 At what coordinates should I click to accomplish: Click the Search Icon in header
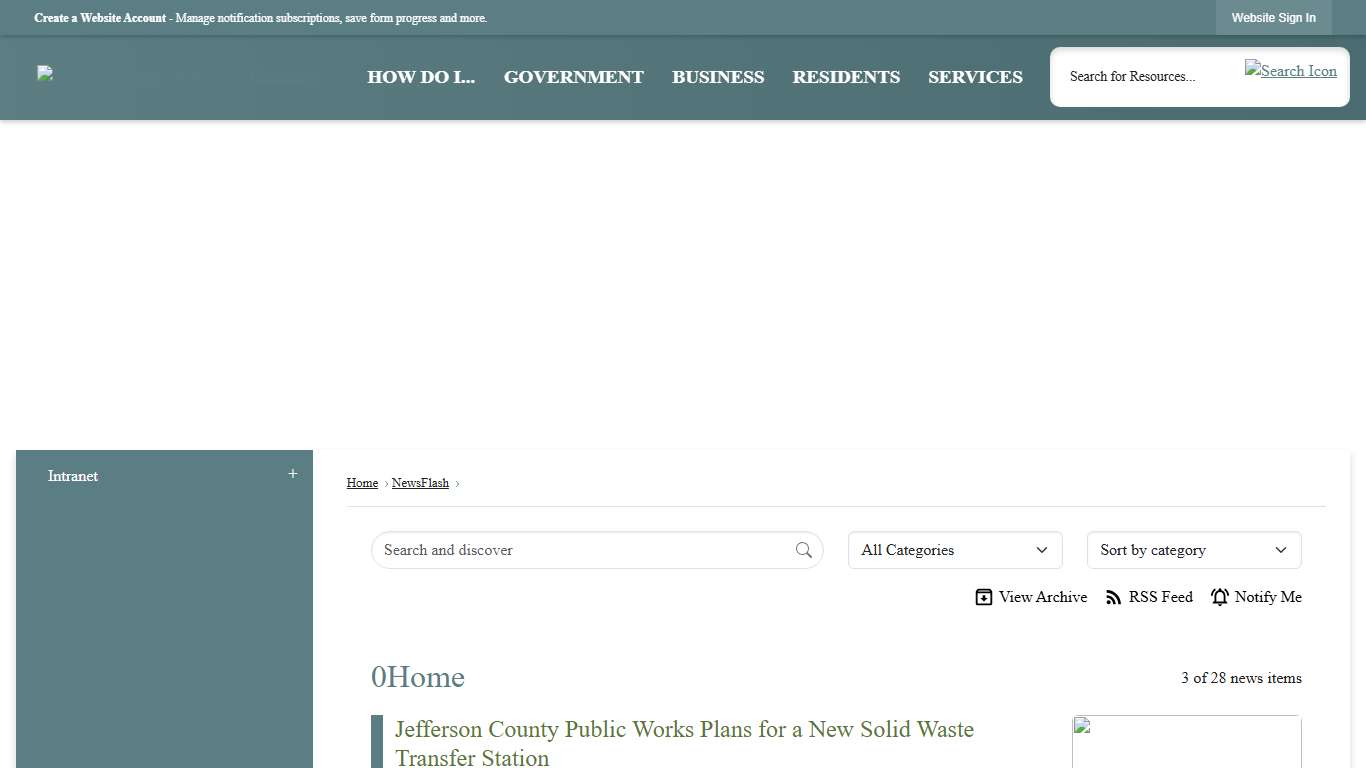(1290, 71)
